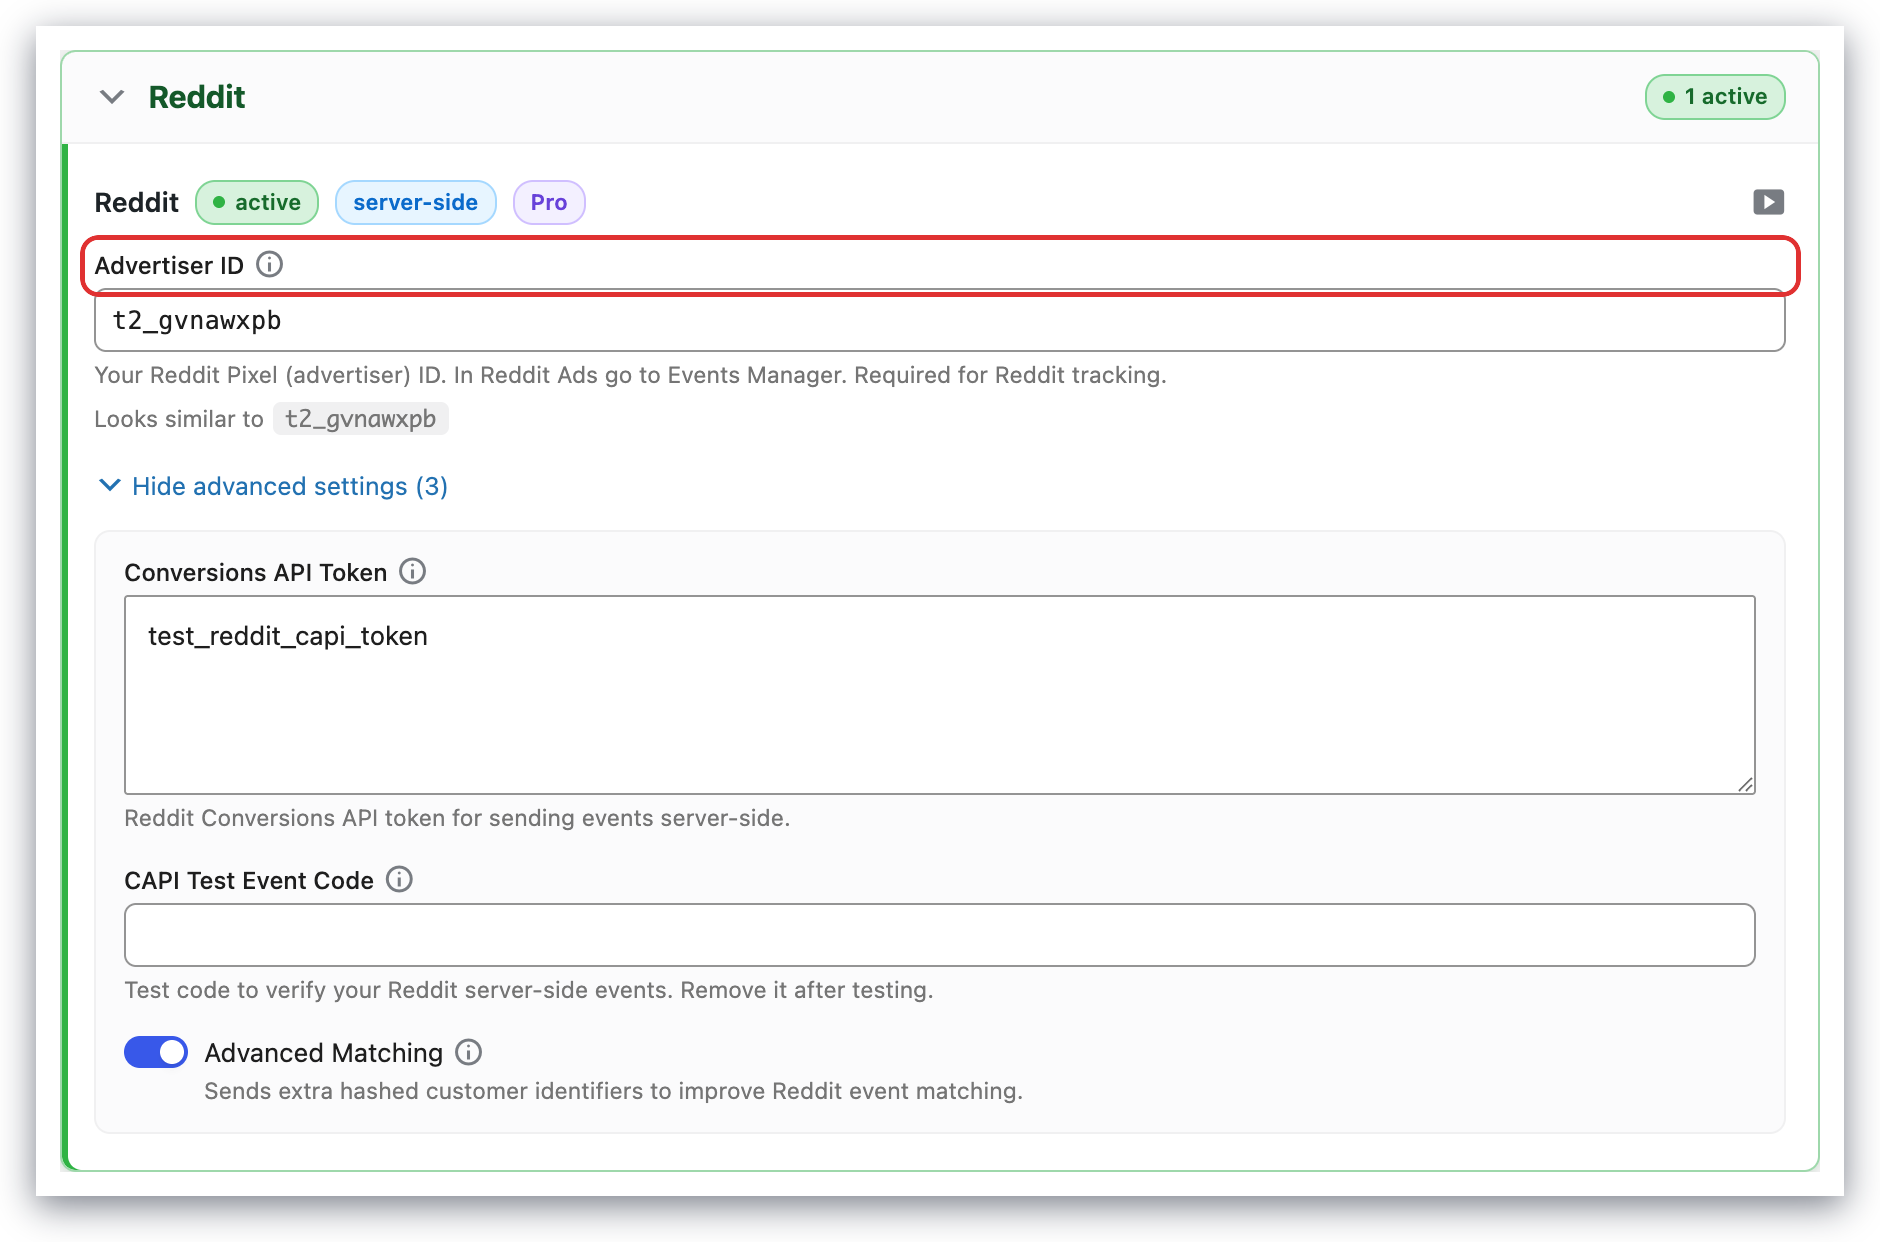
Task: Click the 'server-side' badge
Action: [x=415, y=203]
